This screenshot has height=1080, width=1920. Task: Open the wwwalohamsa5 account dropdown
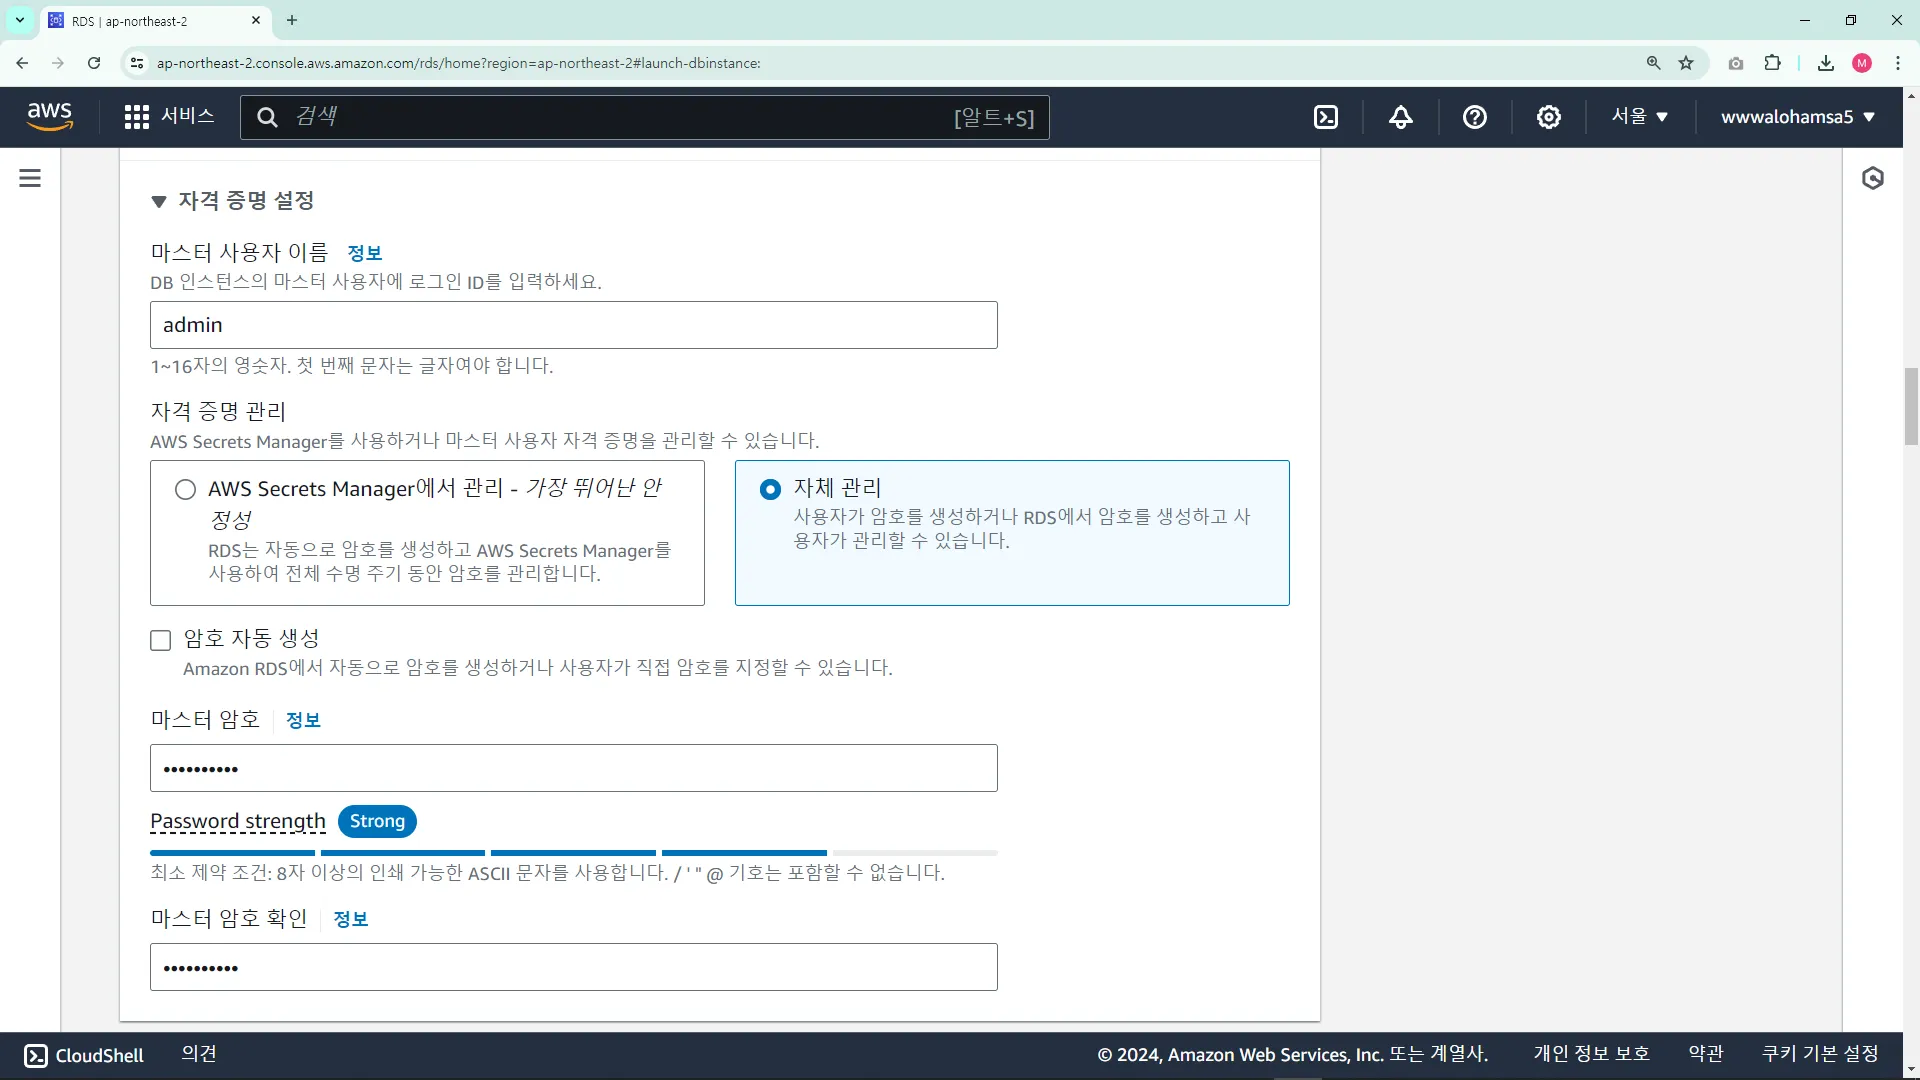tap(1797, 117)
